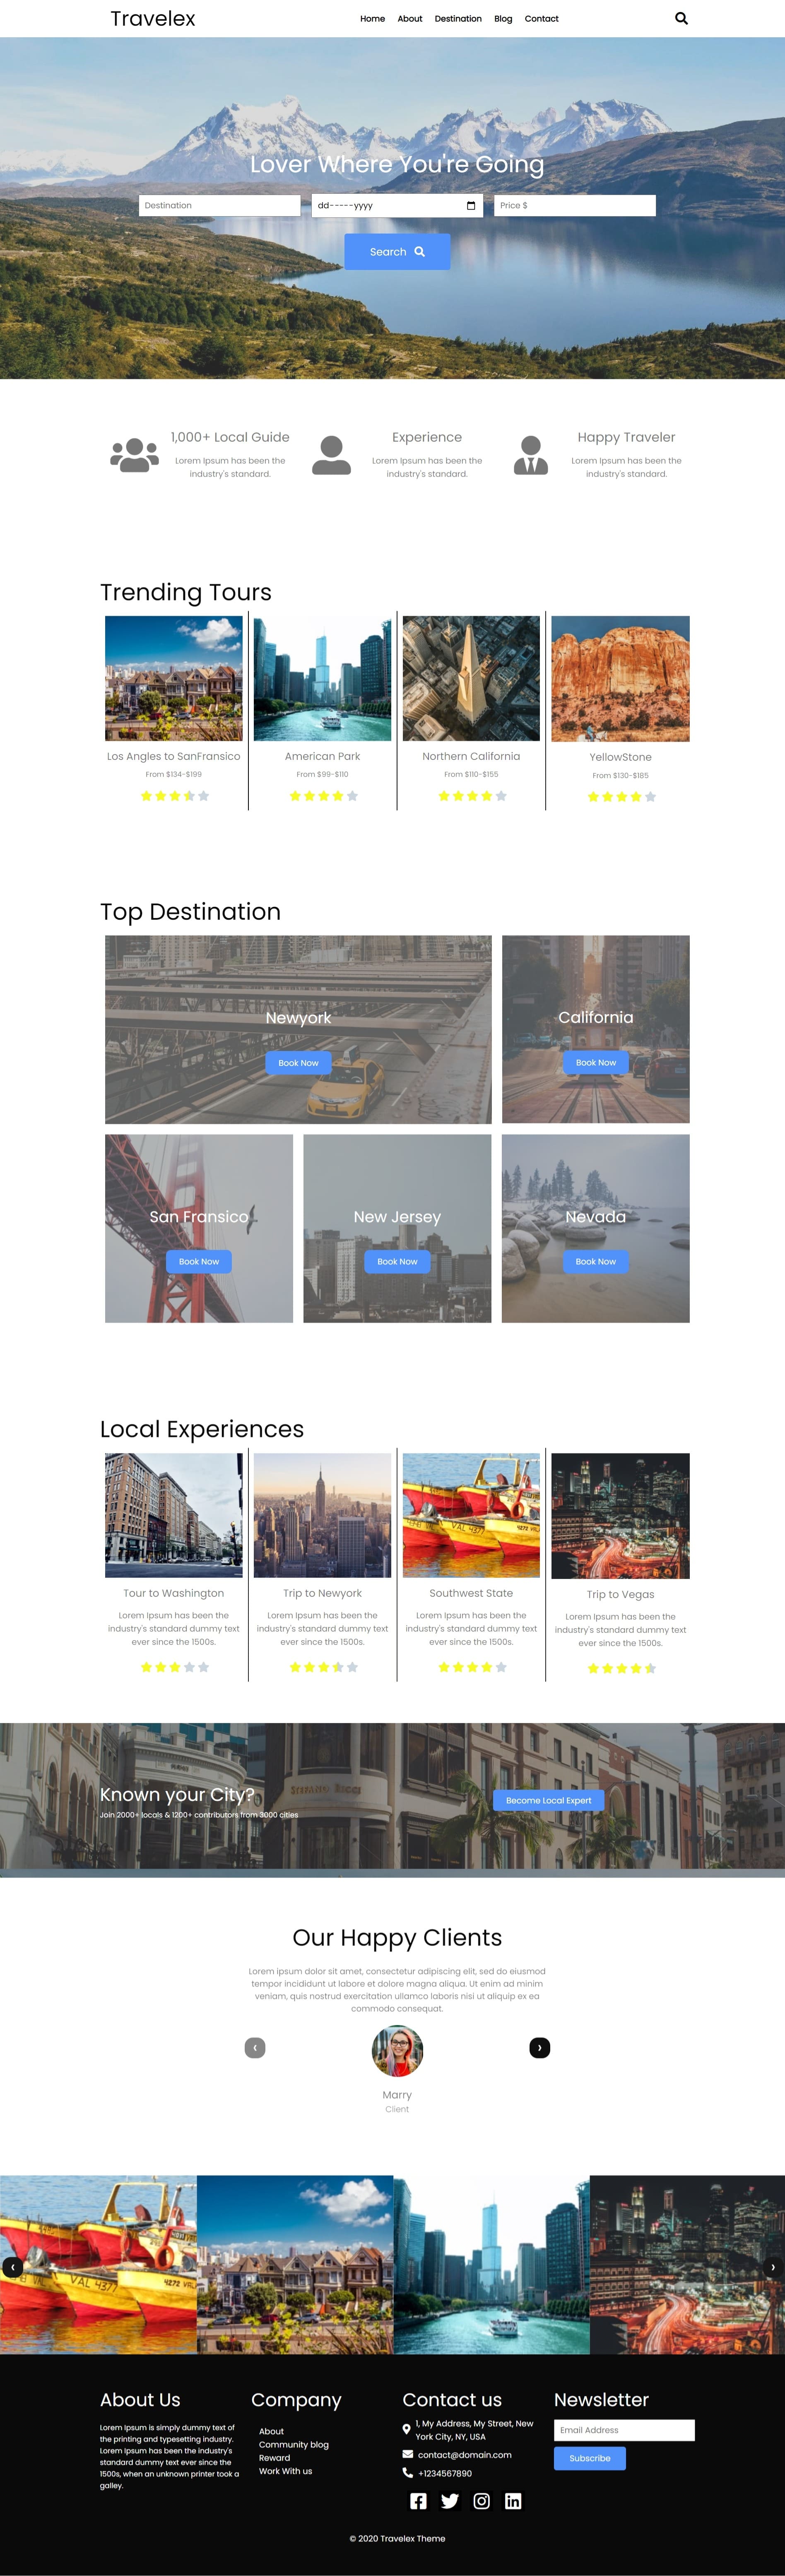The height and width of the screenshot is (2576, 785).
Task: Book Now for New Jersey
Action: coord(397,1262)
